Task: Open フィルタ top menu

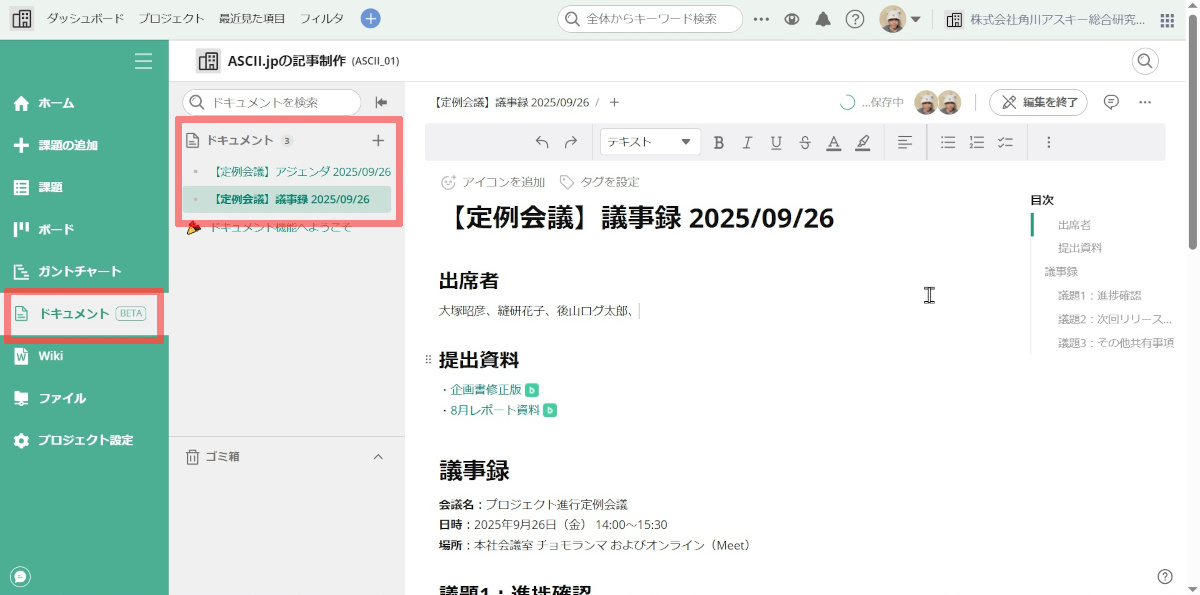Action: click(x=322, y=19)
